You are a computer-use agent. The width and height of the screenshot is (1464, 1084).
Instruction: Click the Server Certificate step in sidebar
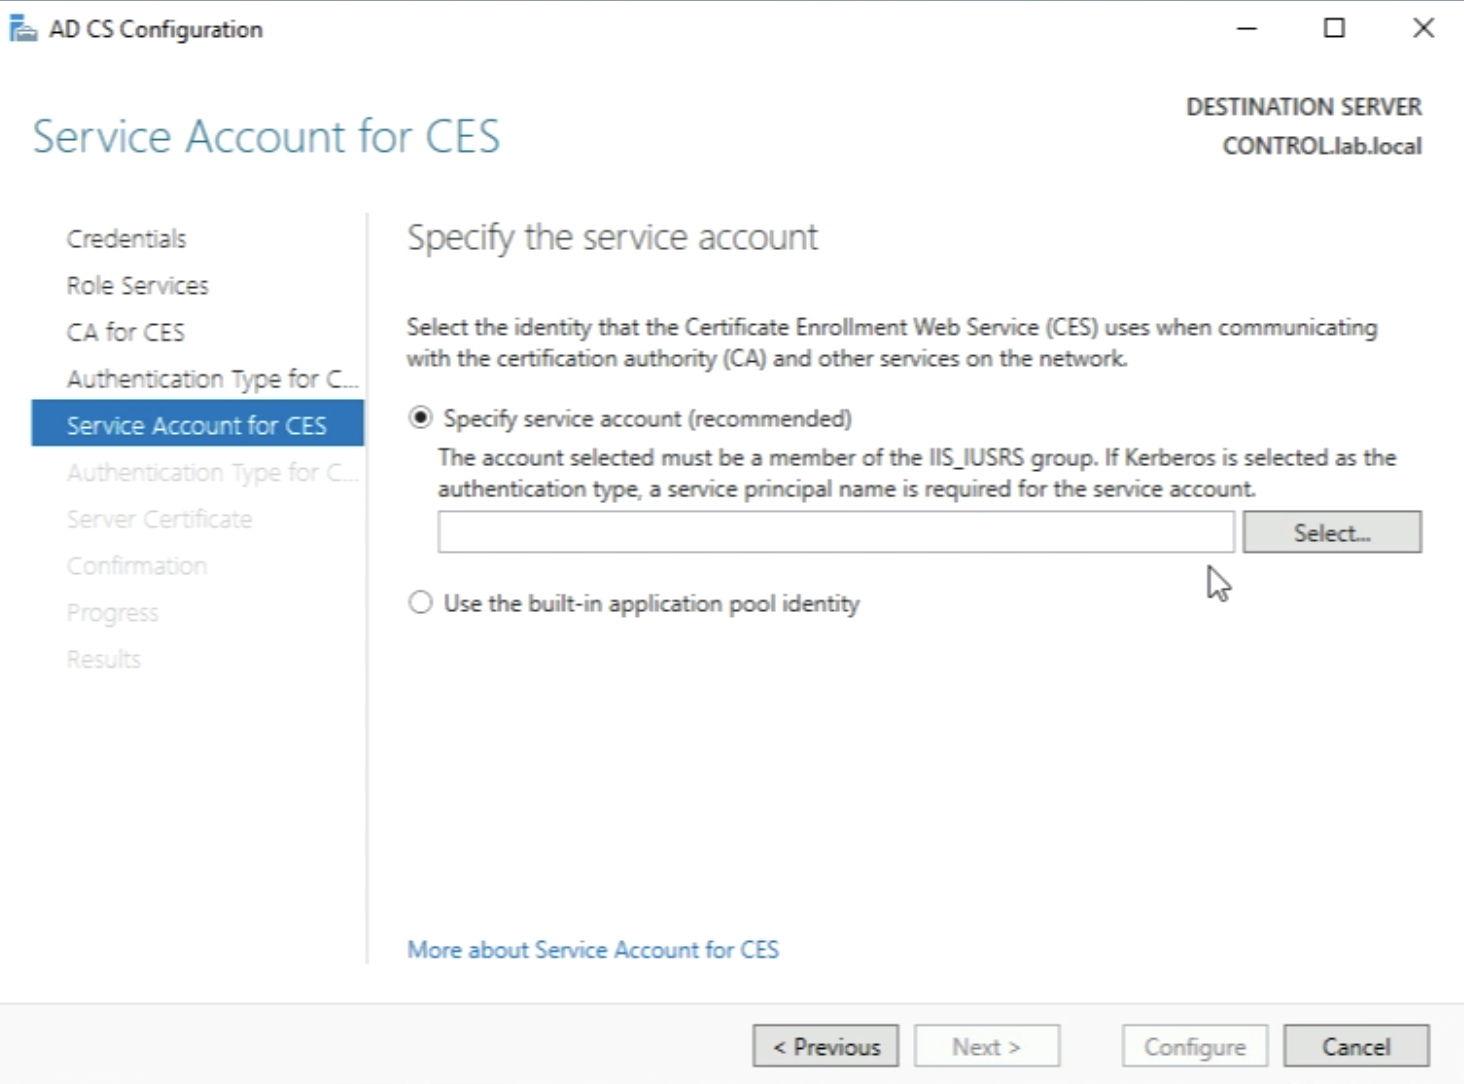point(159,519)
